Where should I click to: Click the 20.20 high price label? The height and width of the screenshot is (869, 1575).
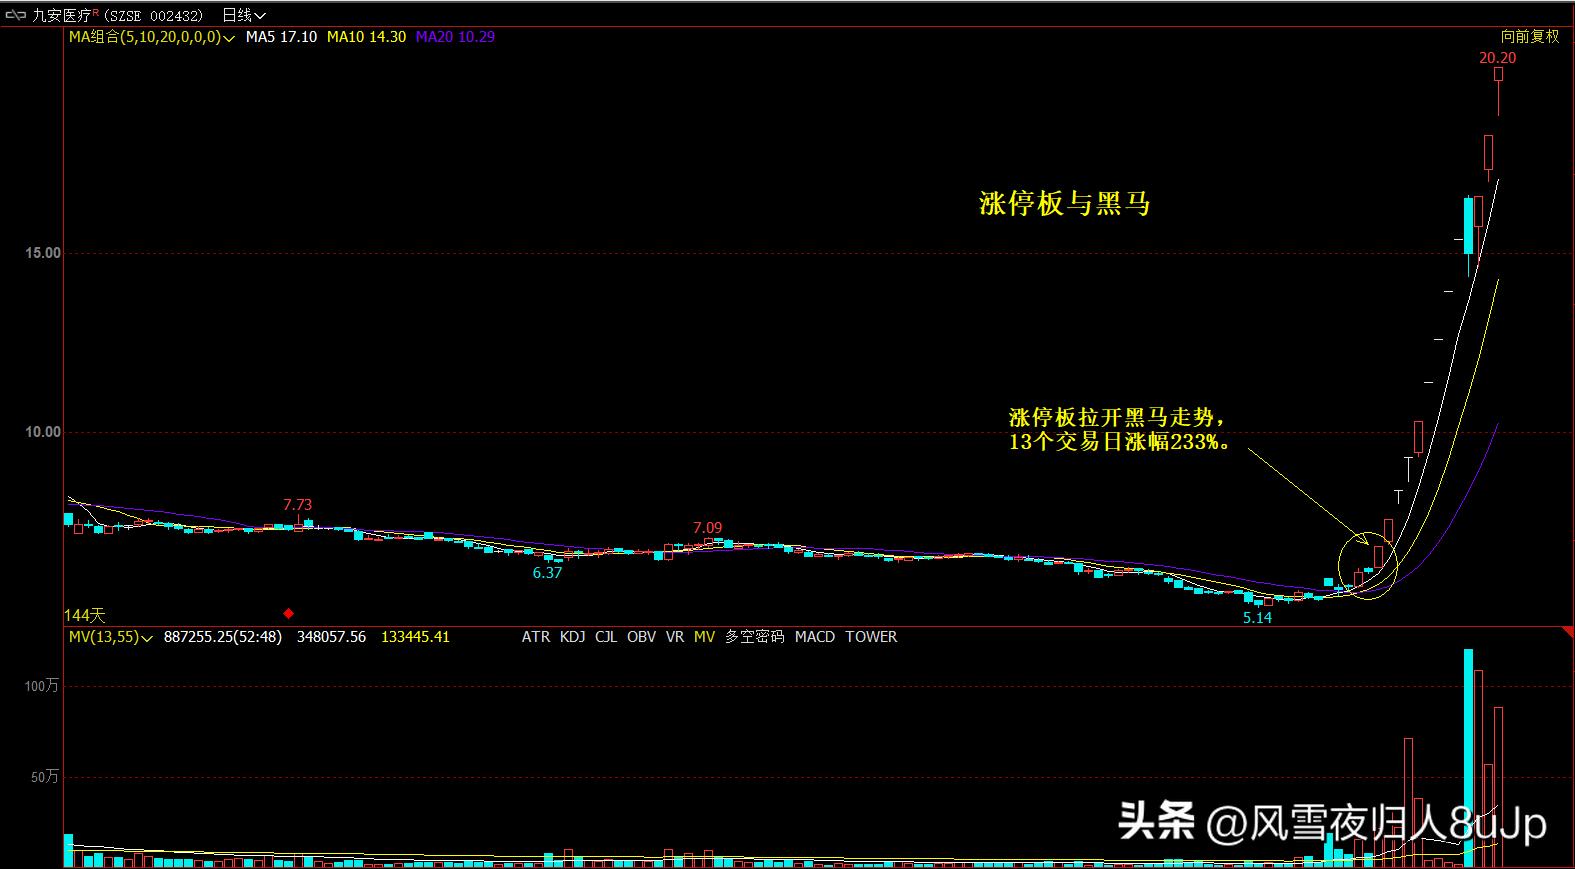1498,58
